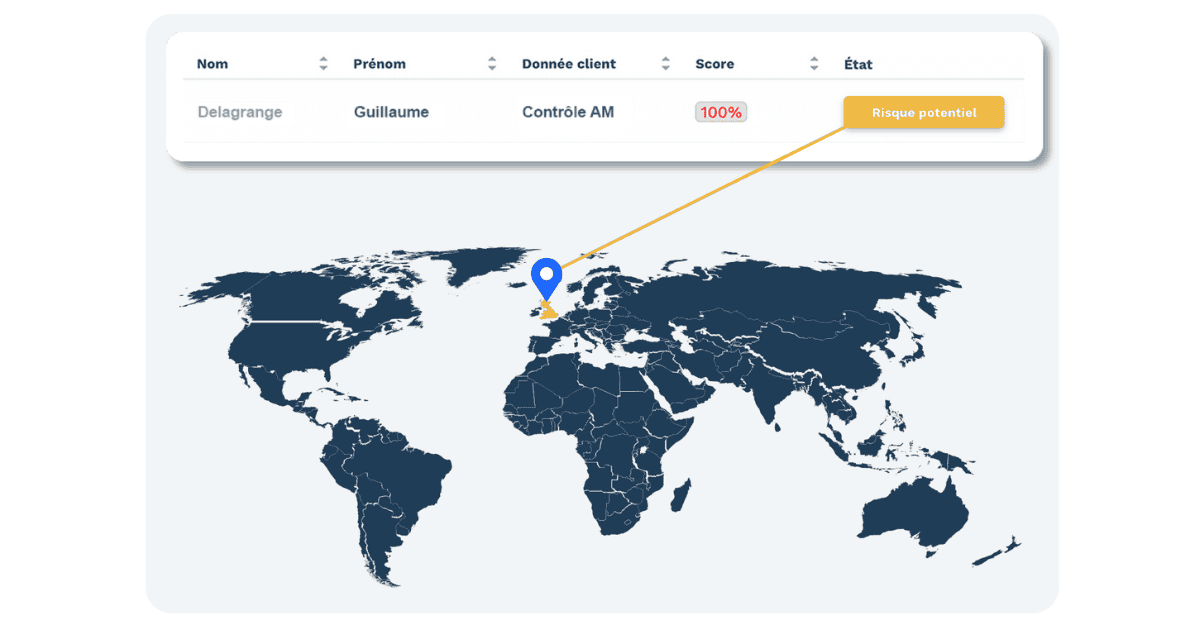Open the Delagrange name cell
Viewport: 1200px width, 630px height.
(240, 112)
